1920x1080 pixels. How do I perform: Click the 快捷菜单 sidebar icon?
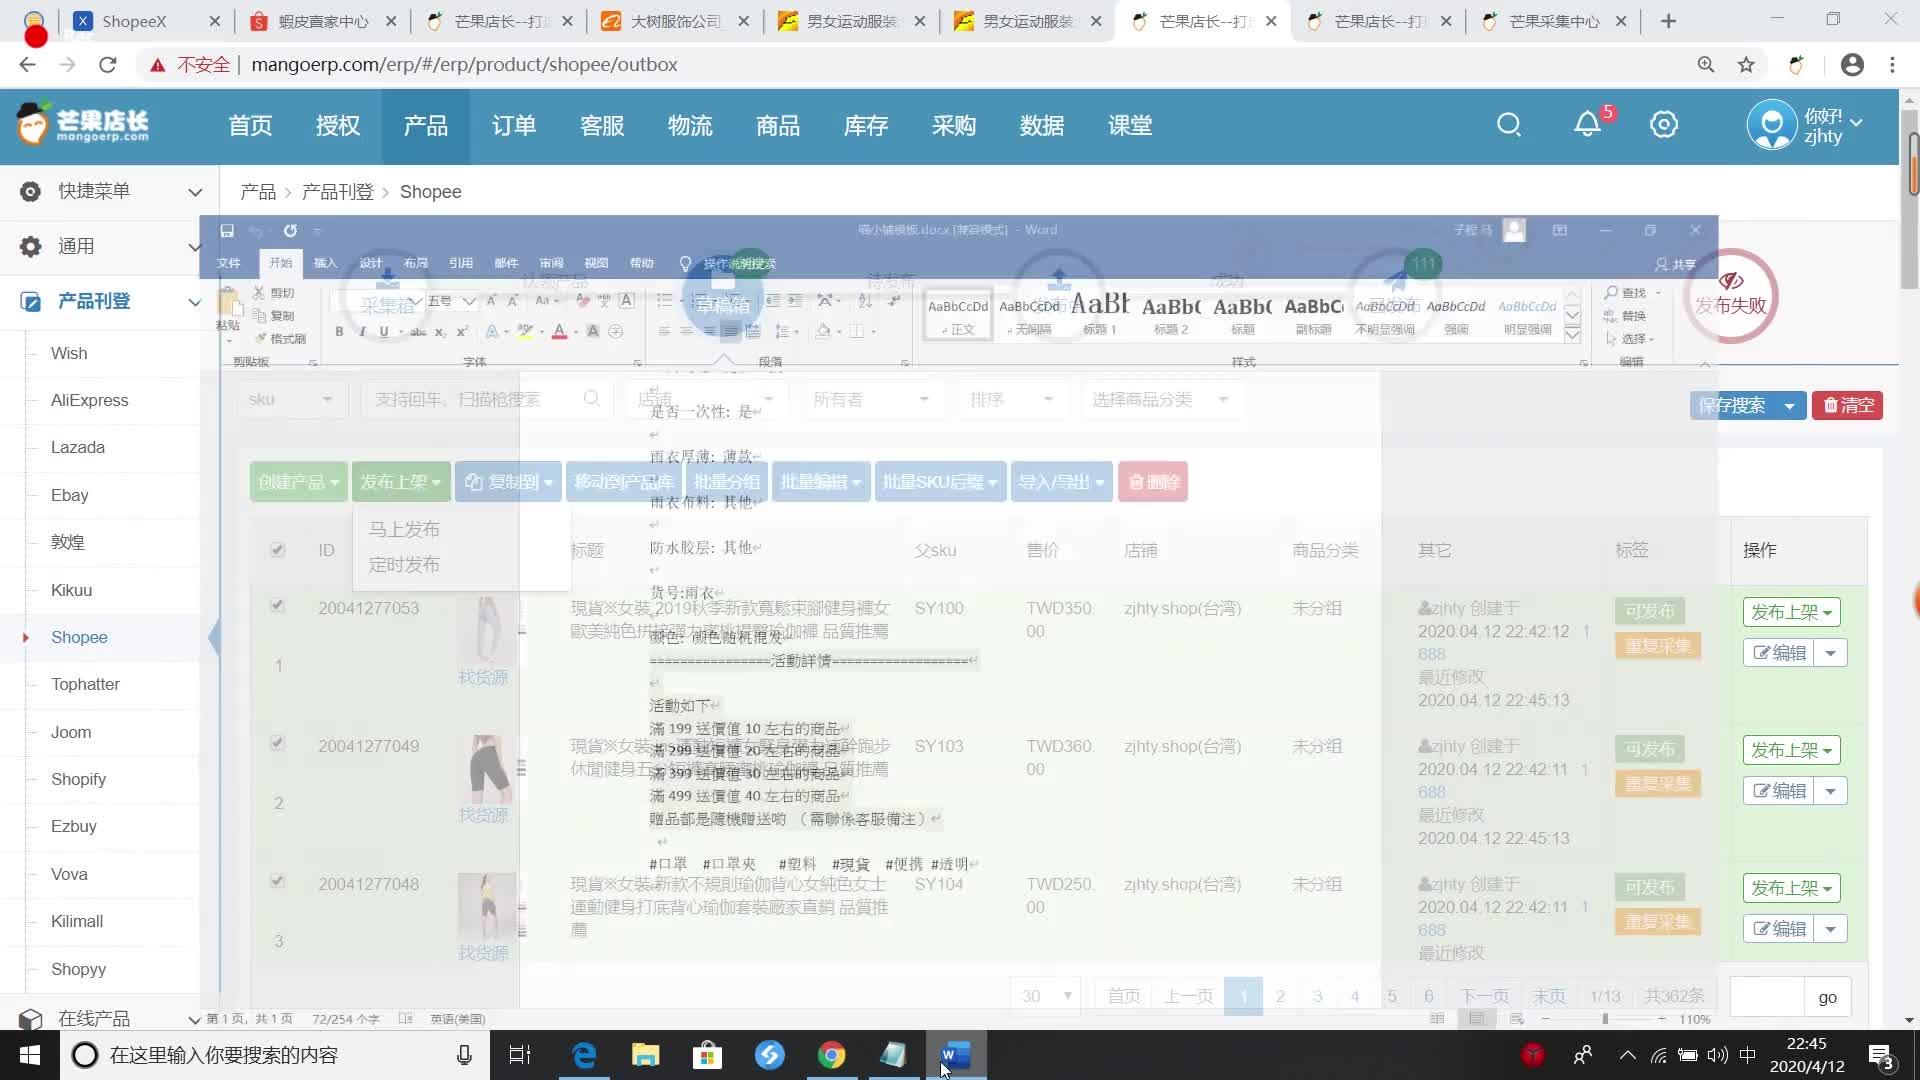click(30, 191)
